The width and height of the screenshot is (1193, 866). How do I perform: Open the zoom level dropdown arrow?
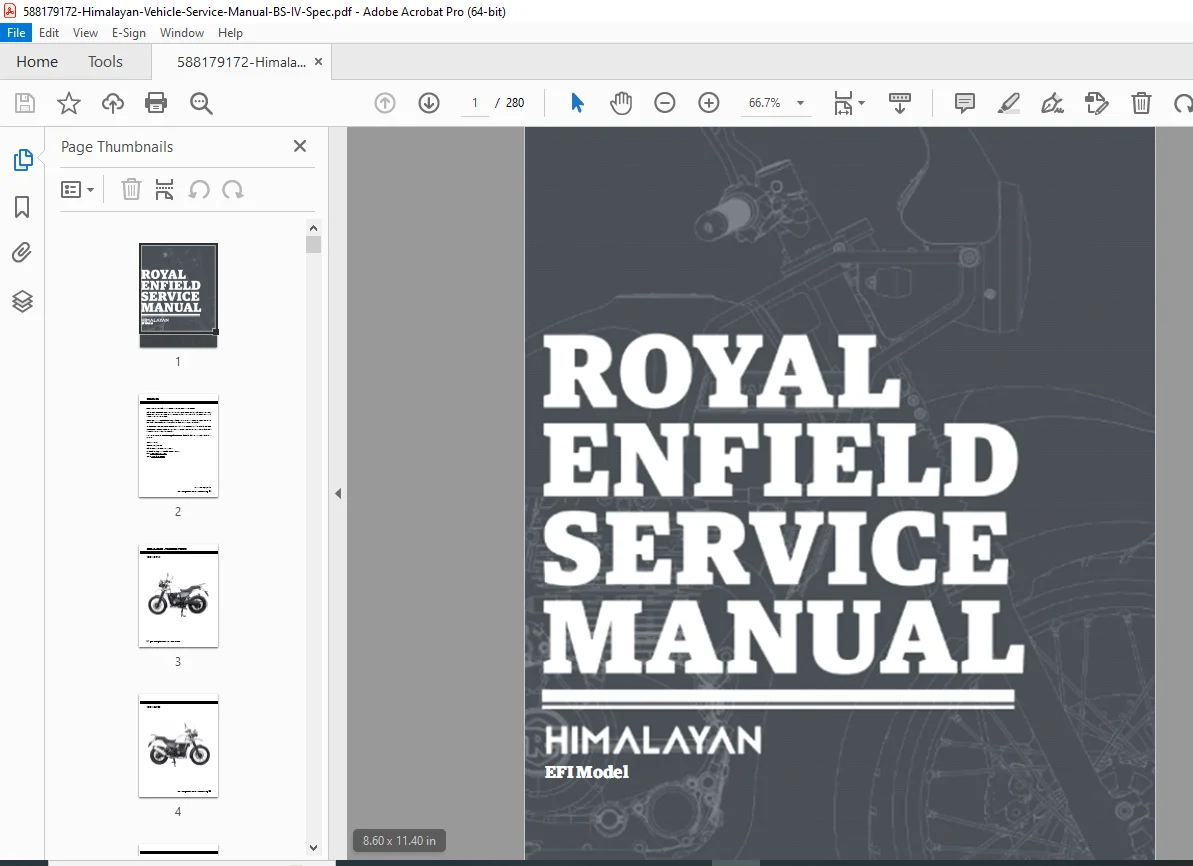[x=800, y=103]
